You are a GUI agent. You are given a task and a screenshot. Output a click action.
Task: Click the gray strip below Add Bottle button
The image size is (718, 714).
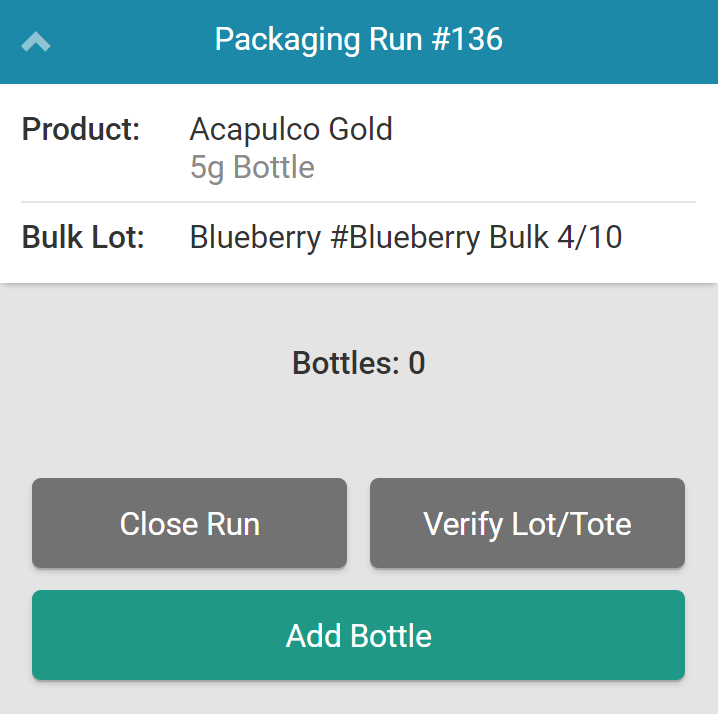coord(358,698)
